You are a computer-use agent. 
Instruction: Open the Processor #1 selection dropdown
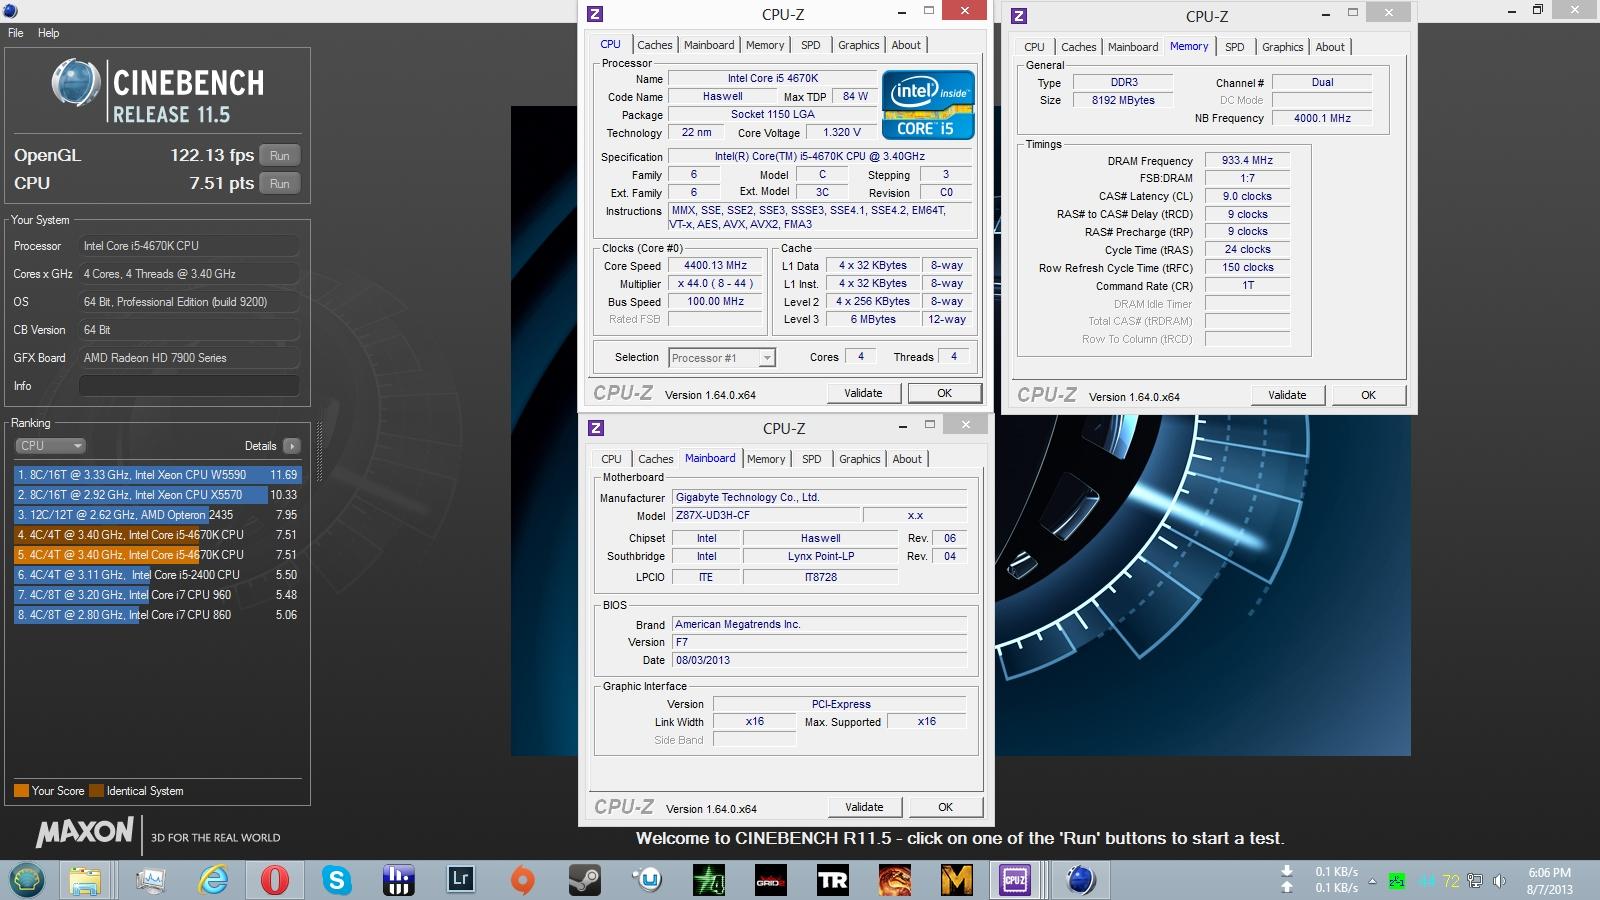(722, 358)
